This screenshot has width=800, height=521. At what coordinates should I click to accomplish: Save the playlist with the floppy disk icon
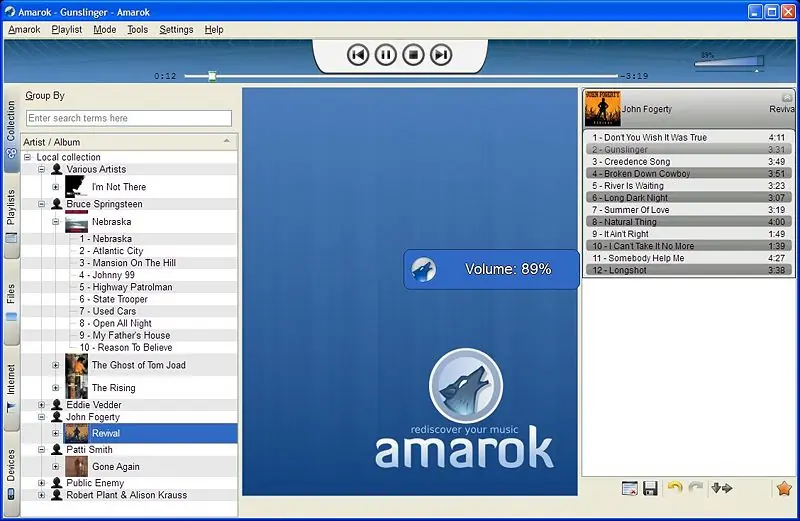[x=650, y=488]
